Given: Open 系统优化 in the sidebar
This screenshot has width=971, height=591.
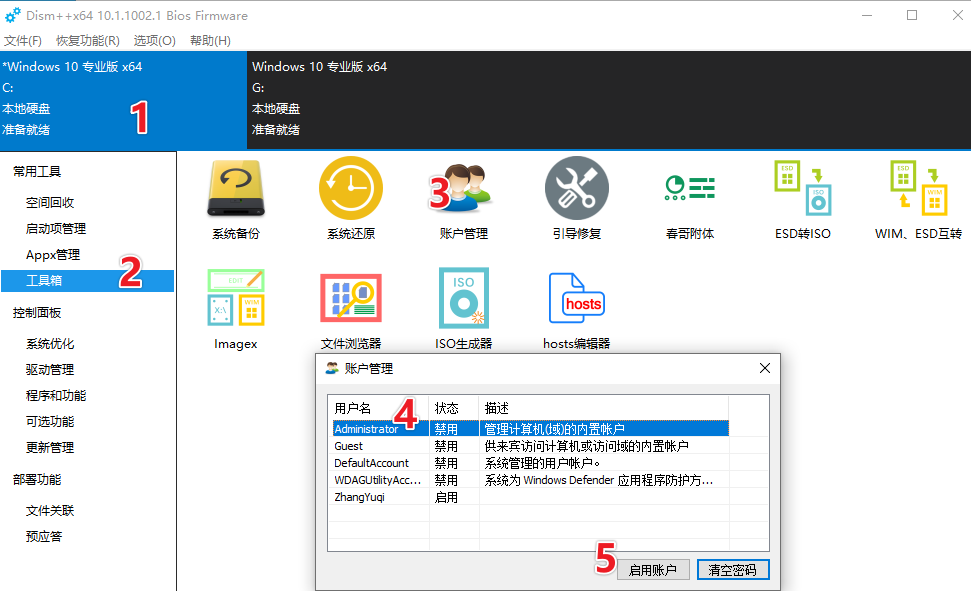Looking at the screenshot, I should click(x=50, y=344).
